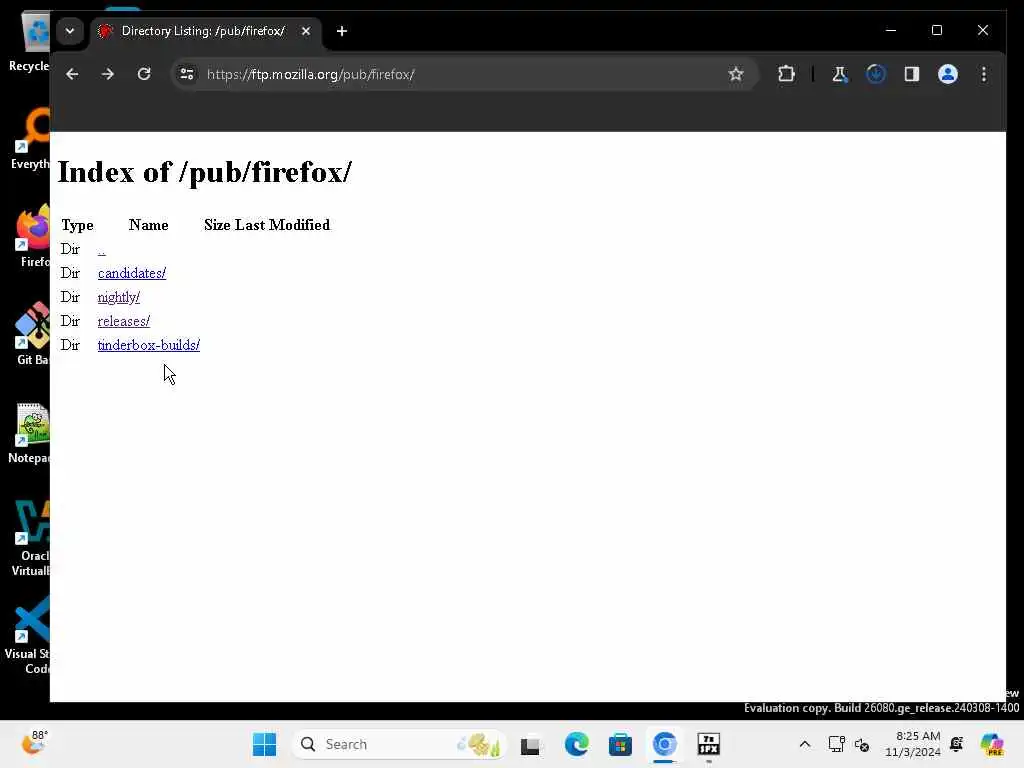Click the 'Last Modified' column header

[x=282, y=225]
